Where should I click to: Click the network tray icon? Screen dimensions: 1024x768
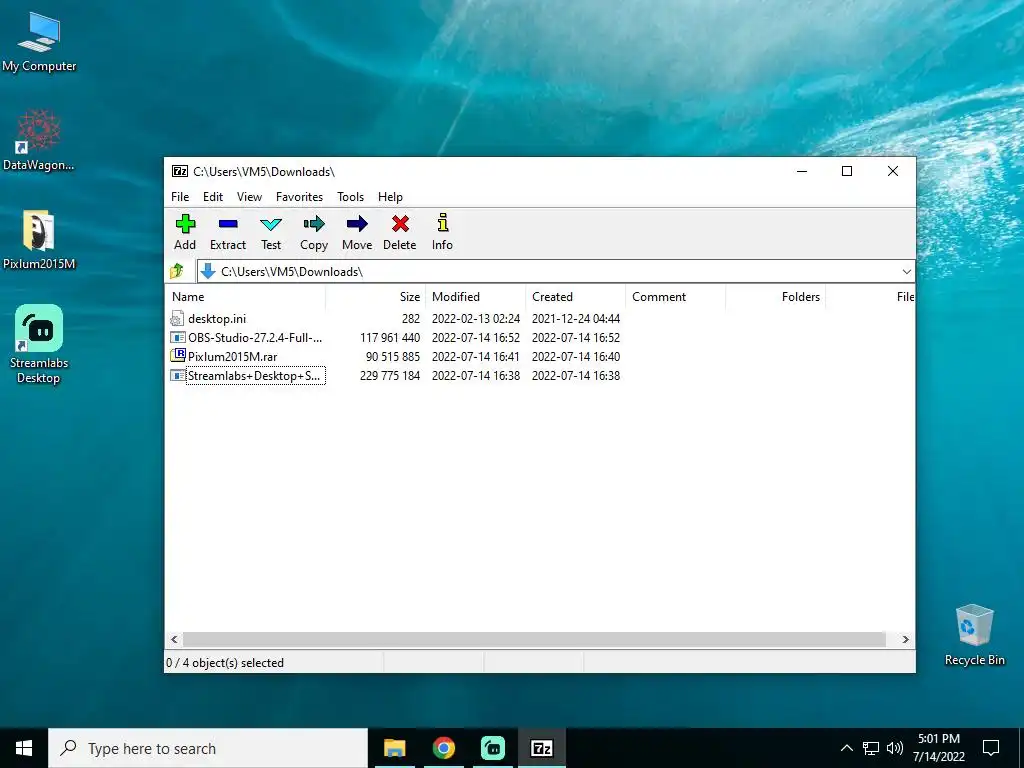point(871,748)
